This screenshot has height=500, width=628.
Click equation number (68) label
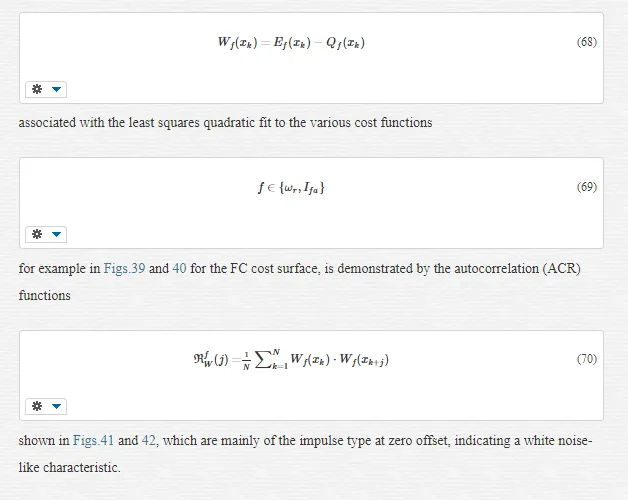(587, 42)
